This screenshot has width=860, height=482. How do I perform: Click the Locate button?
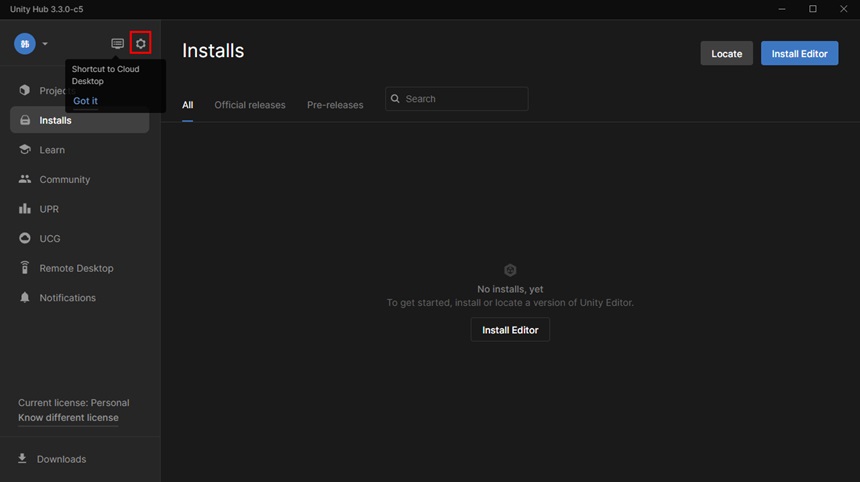tap(726, 53)
